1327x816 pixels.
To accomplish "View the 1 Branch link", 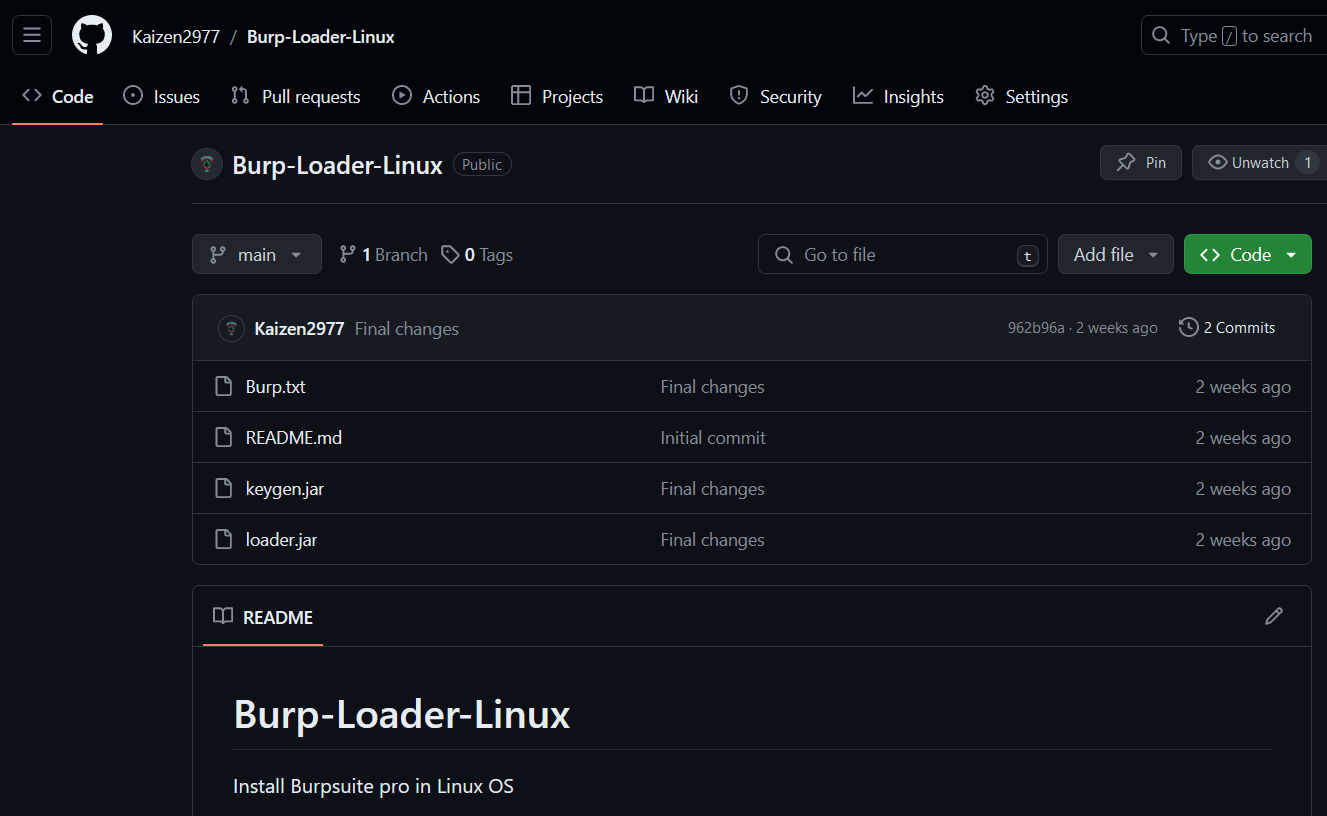I will [x=383, y=255].
